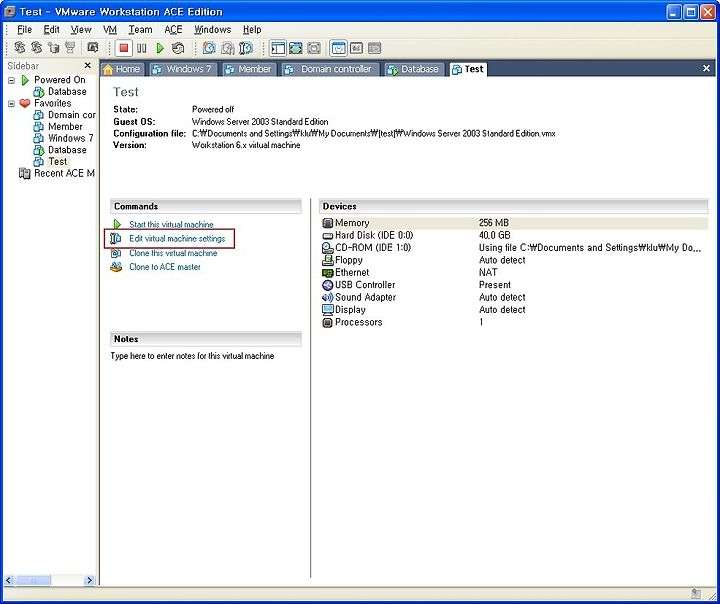Click the USB Controller device icon
This screenshot has width=720, height=604.
327,285
